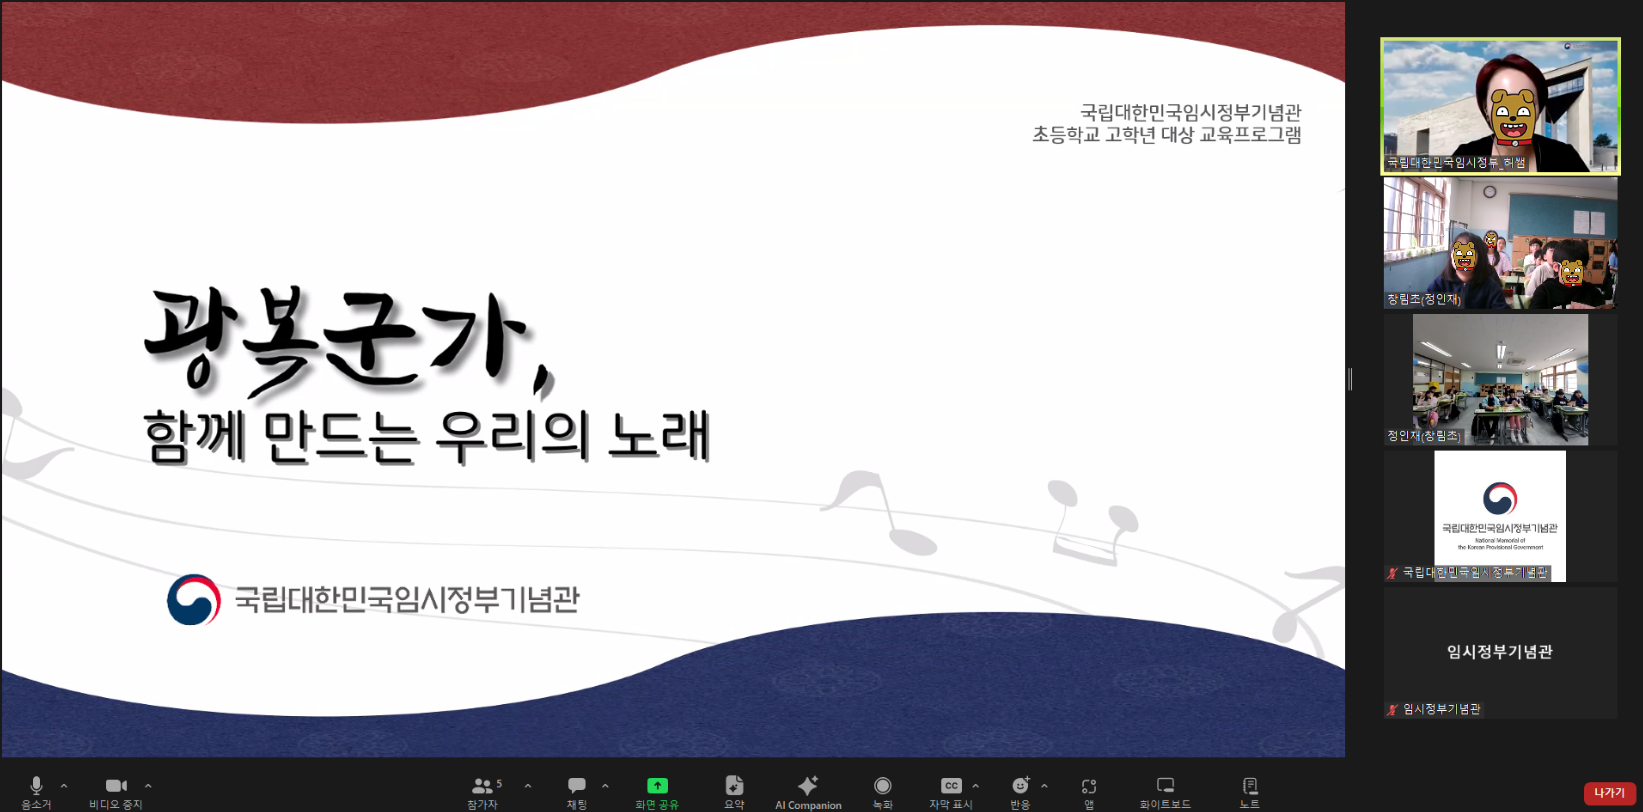Open 반응 reactions

[1020, 792]
